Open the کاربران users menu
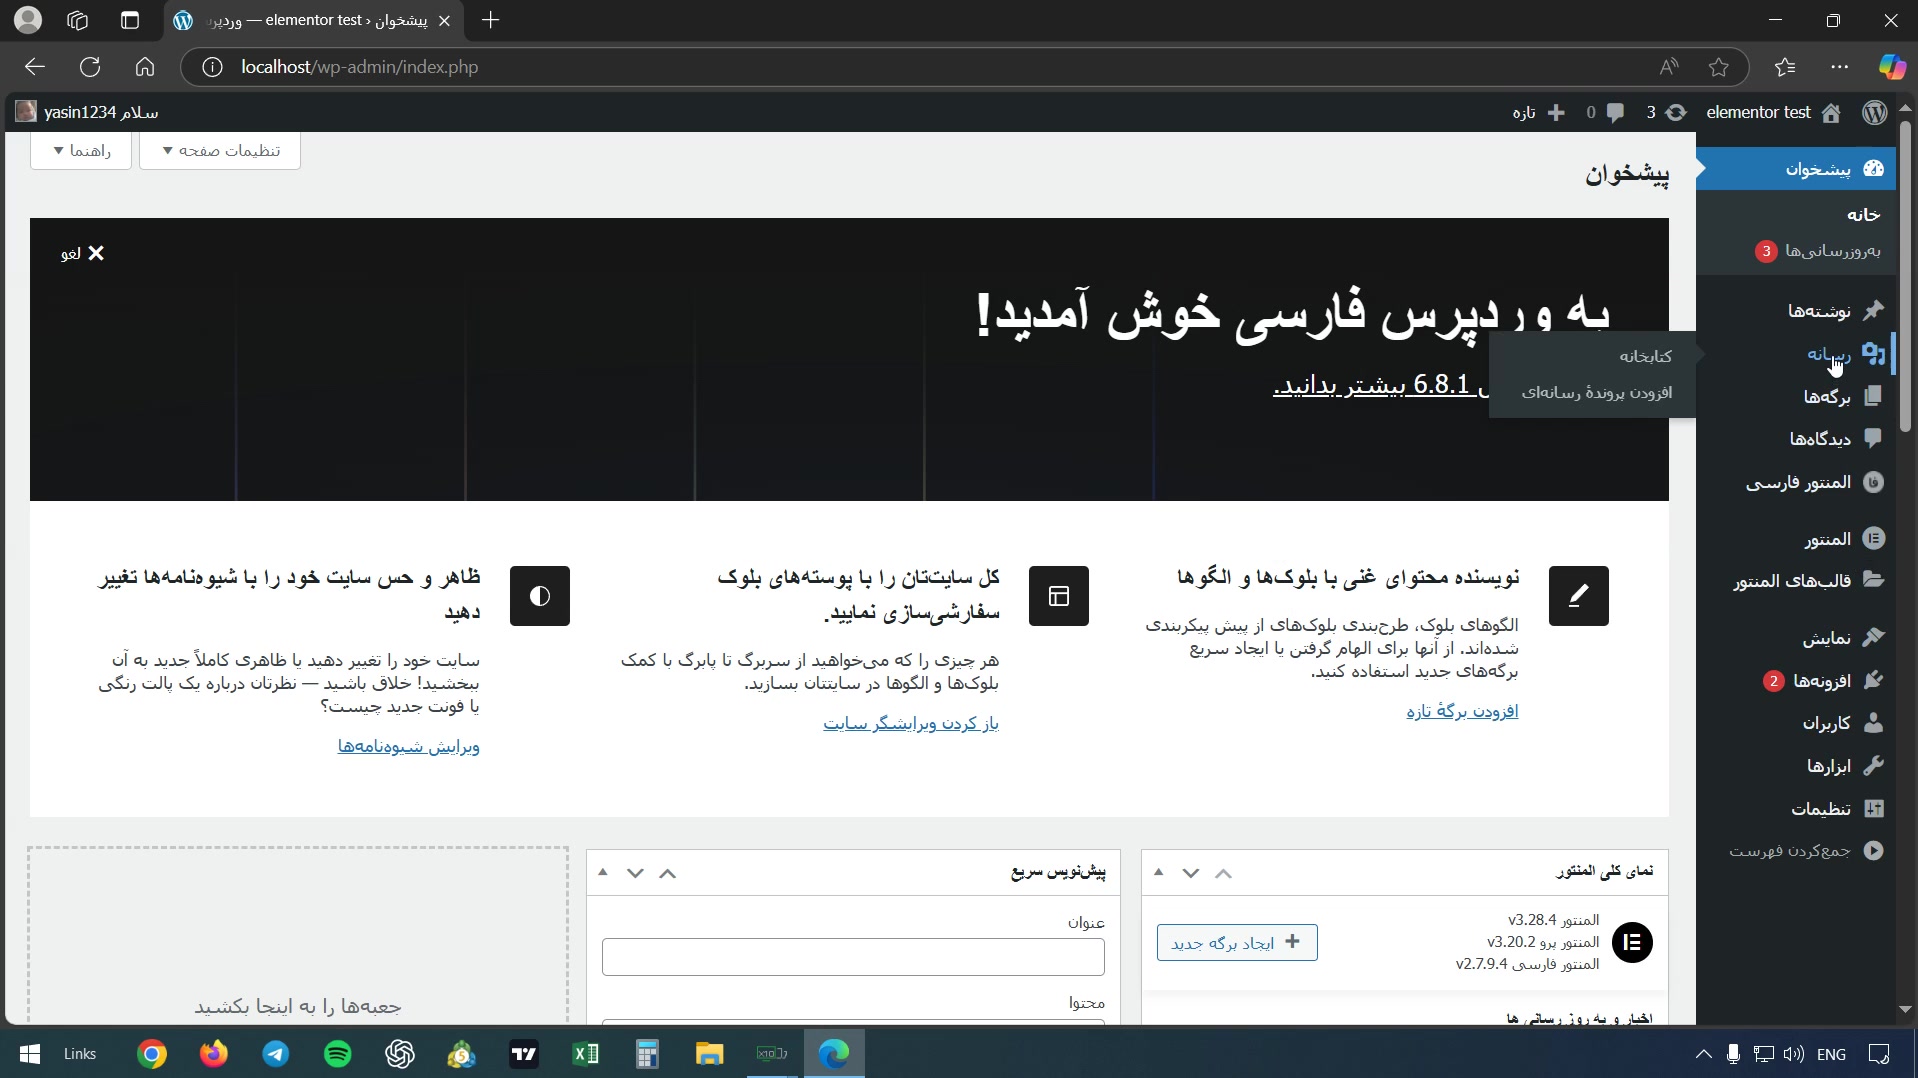Screen dimensions: 1918x1078 coord(1827,723)
